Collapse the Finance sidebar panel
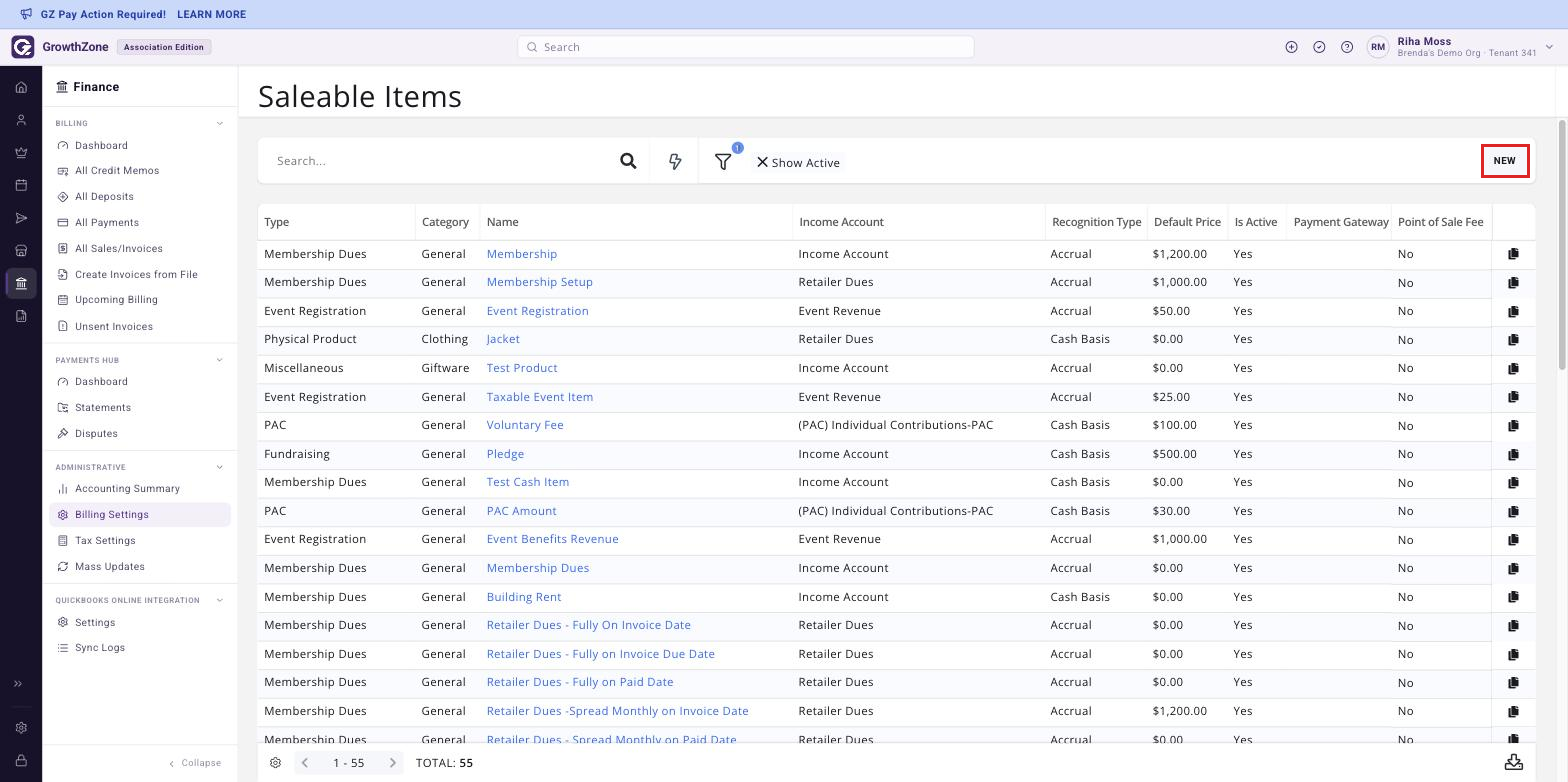This screenshot has width=1568, height=782. point(195,763)
